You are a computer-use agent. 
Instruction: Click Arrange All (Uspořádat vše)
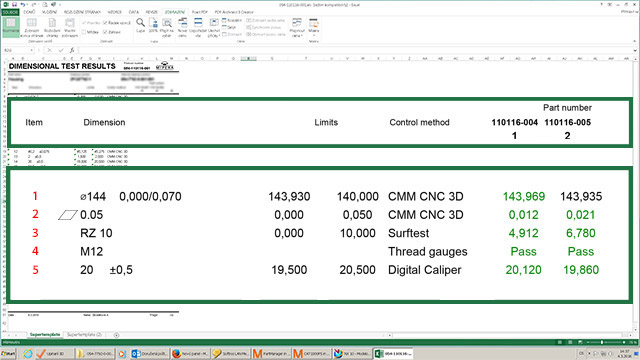(x=198, y=27)
